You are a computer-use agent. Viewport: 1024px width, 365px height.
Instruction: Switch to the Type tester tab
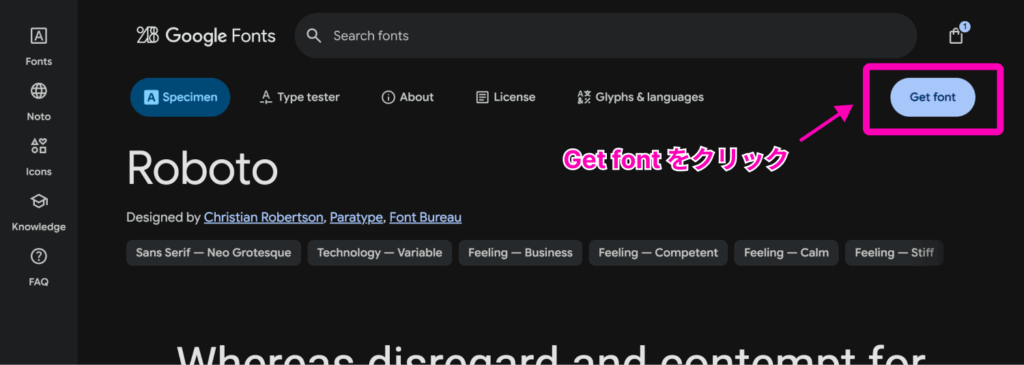(300, 97)
